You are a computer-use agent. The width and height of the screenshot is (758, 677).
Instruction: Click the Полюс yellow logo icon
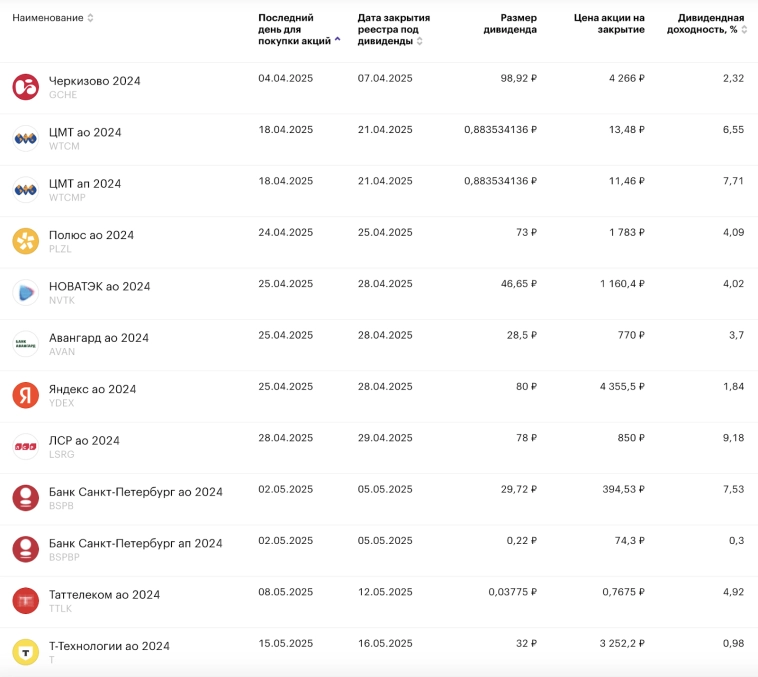(25, 241)
